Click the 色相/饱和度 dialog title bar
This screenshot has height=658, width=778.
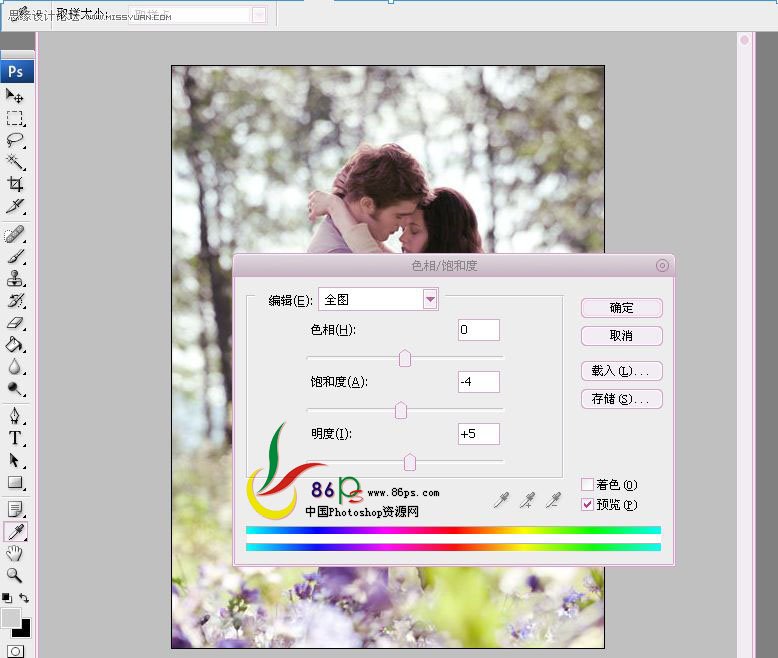click(454, 265)
